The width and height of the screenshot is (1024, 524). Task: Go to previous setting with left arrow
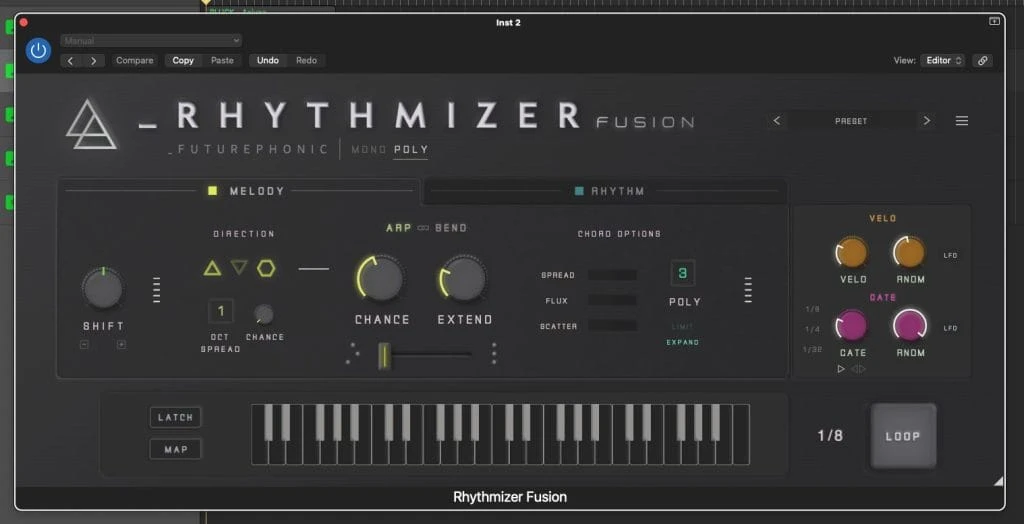pos(71,61)
